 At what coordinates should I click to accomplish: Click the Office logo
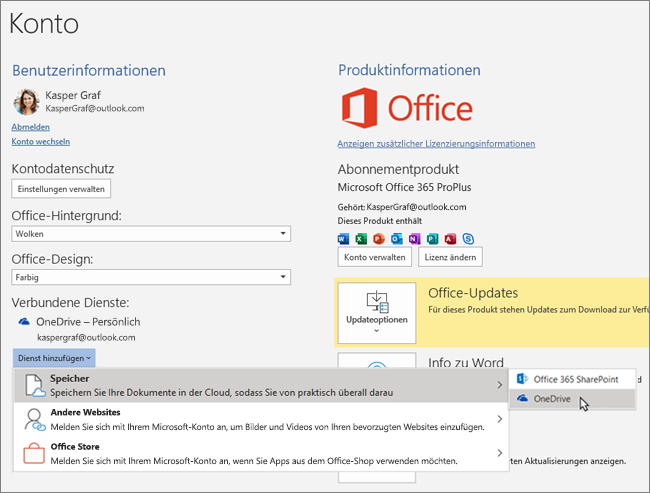pos(407,108)
